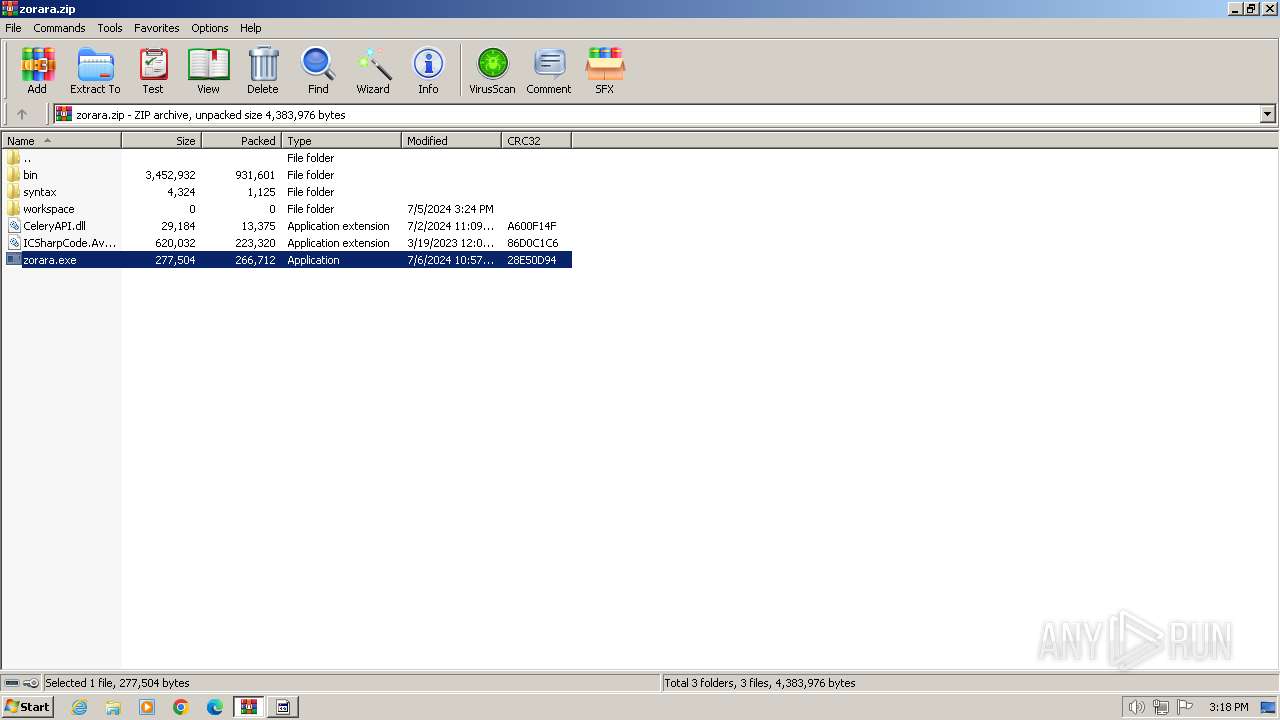The height and width of the screenshot is (720, 1280).
Task: Sort by Modified column header
Action: pos(452,141)
